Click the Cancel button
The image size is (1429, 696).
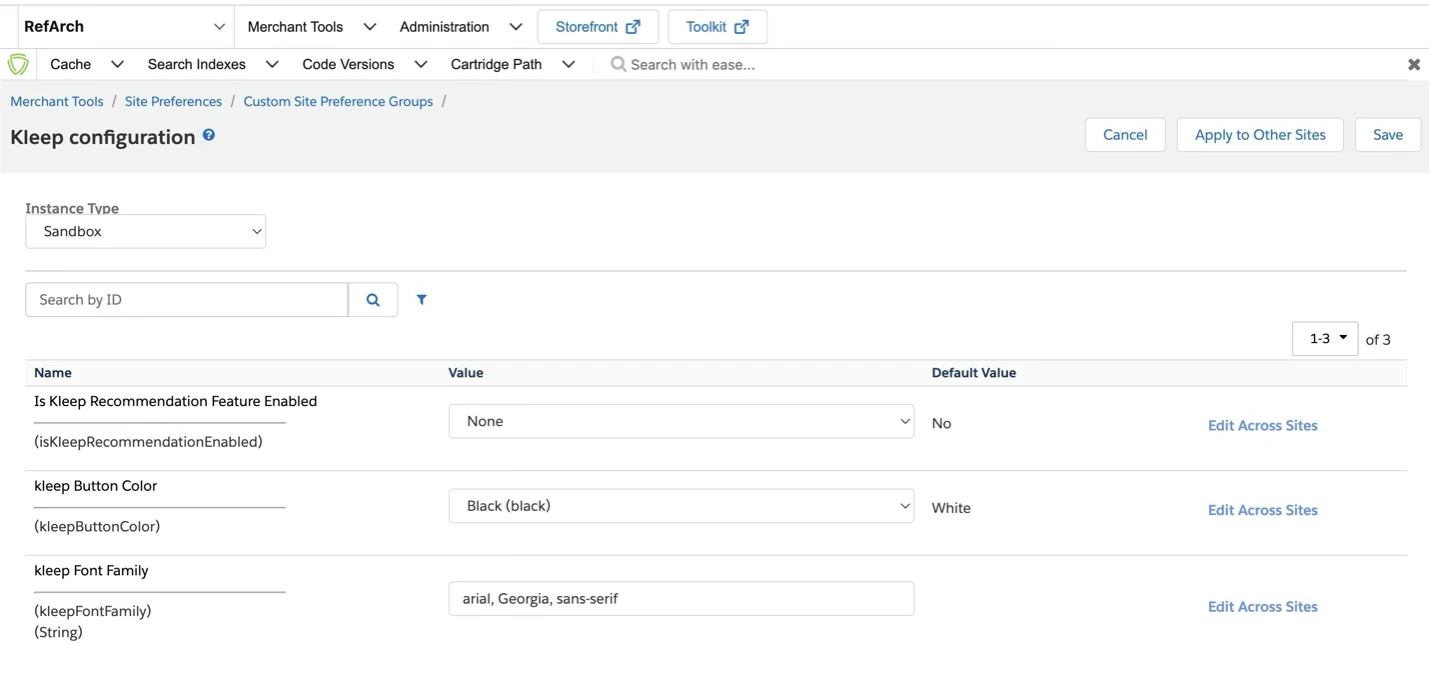tap(1125, 135)
